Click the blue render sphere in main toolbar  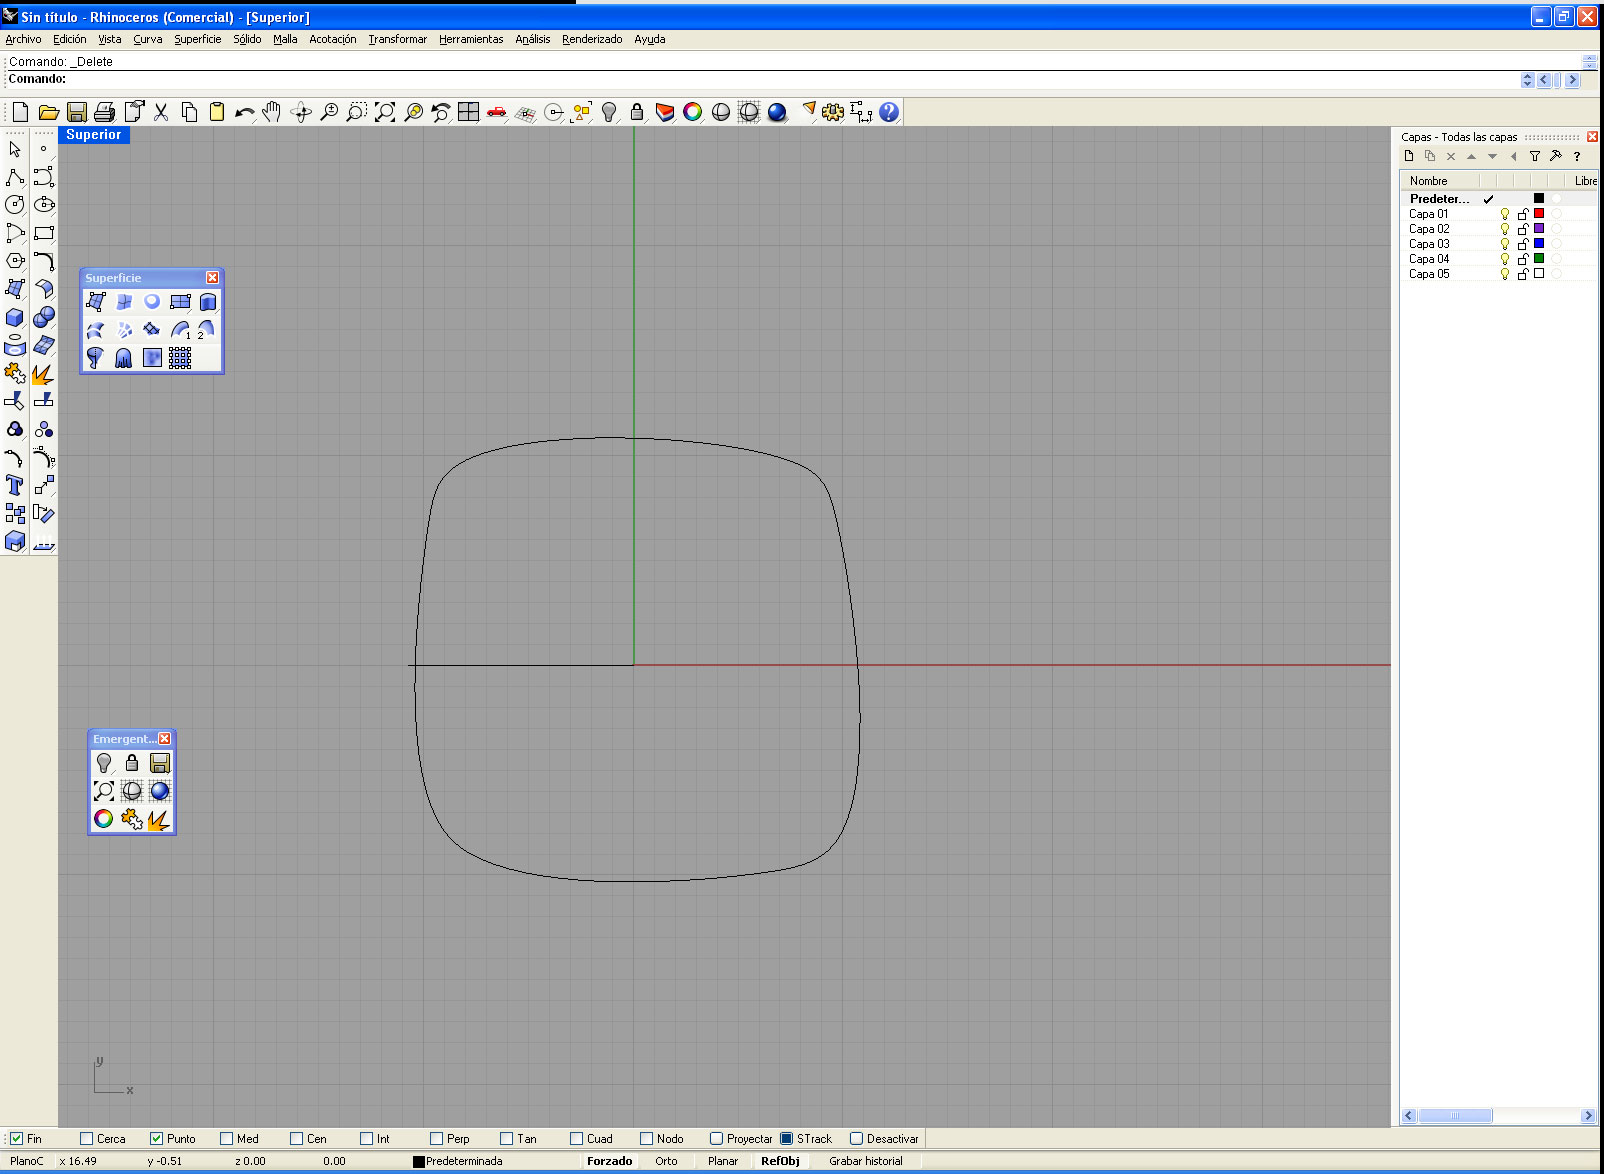(x=776, y=112)
